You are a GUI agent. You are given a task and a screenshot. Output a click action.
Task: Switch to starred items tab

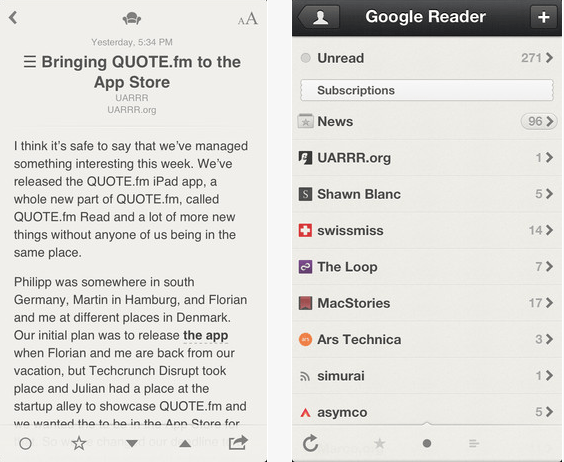pyautogui.click(x=379, y=443)
